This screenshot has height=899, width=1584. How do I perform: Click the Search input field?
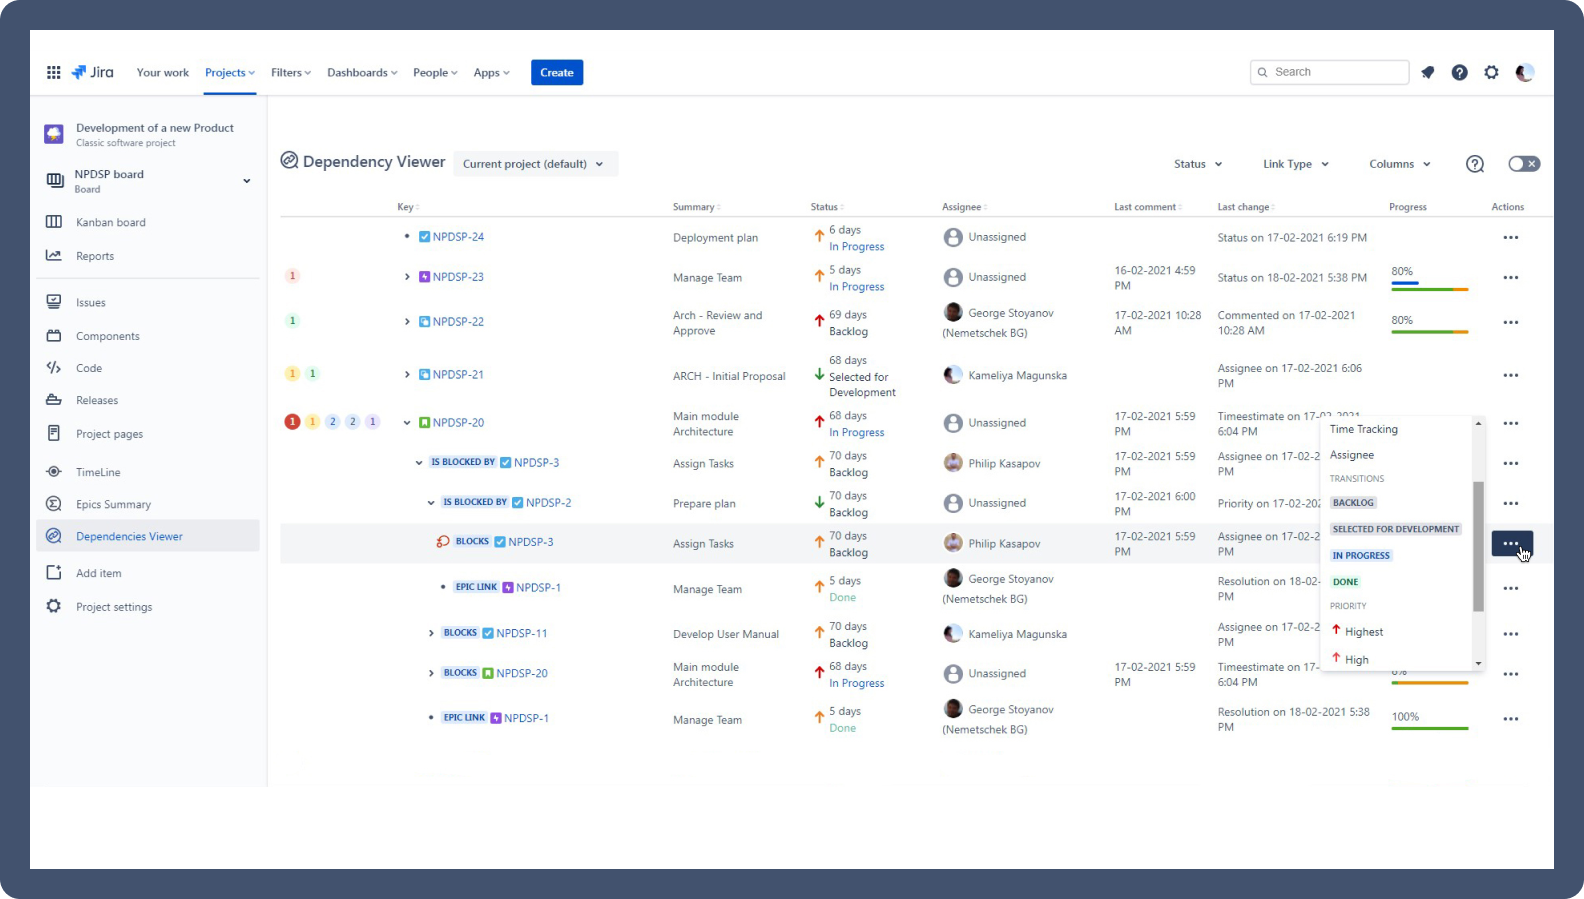[1329, 72]
